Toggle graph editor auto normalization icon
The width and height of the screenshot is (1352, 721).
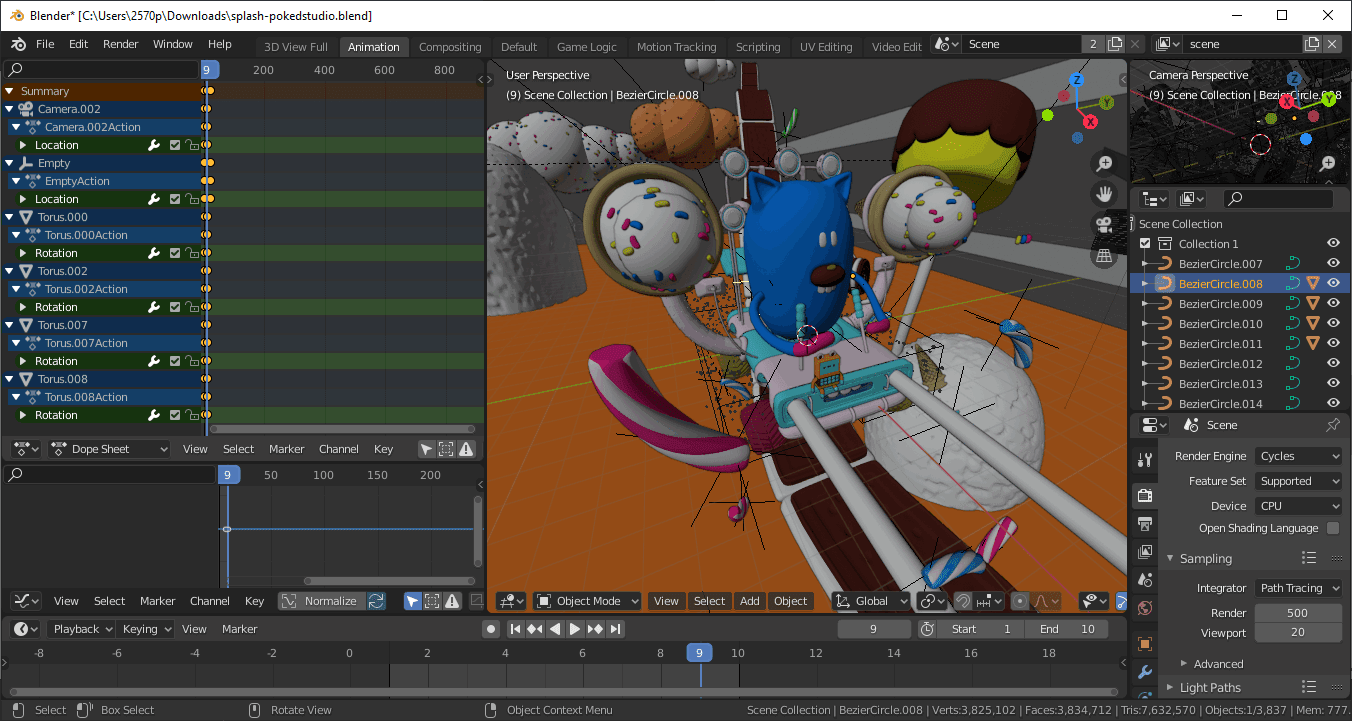click(376, 601)
